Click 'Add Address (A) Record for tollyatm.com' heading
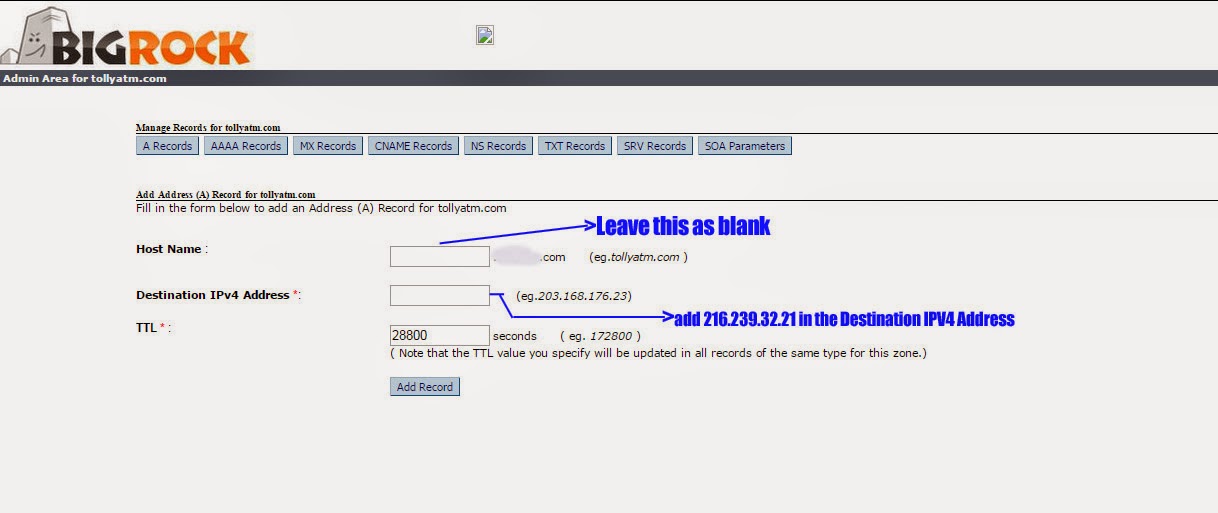Screen dimensions: 1218x513 (x=226, y=195)
